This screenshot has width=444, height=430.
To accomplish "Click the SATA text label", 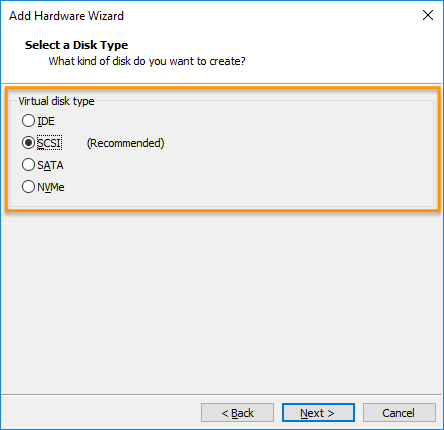I will [x=50, y=165].
